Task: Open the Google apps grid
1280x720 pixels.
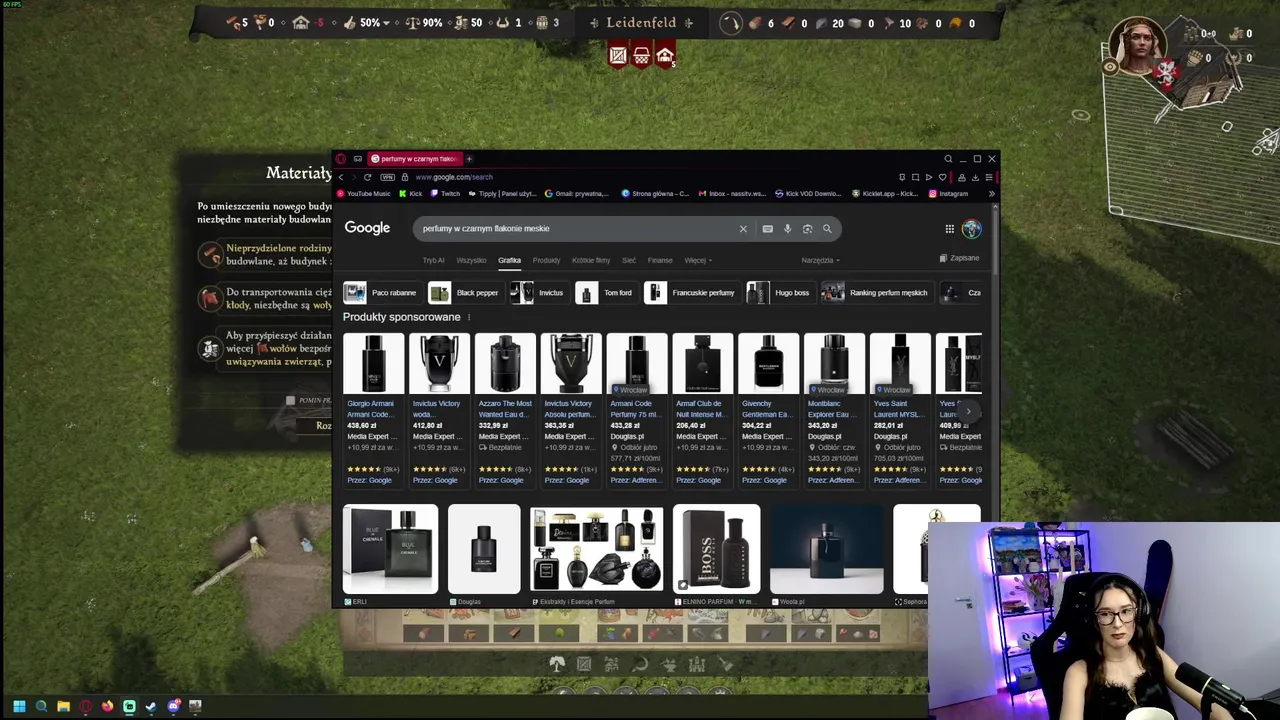Action: click(949, 229)
